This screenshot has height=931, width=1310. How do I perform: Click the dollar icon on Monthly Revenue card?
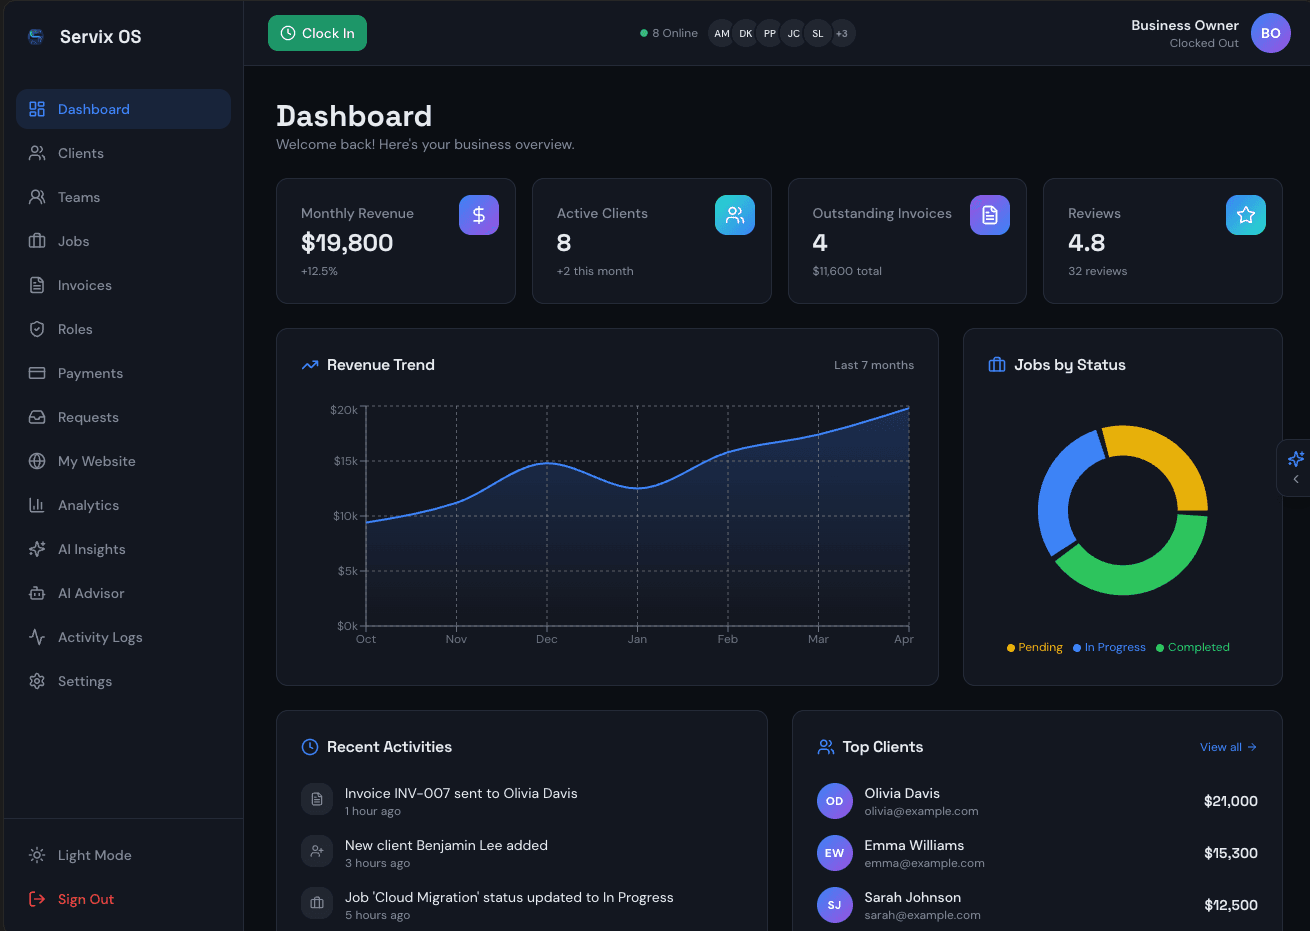pyautogui.click(x=478, y=214)
